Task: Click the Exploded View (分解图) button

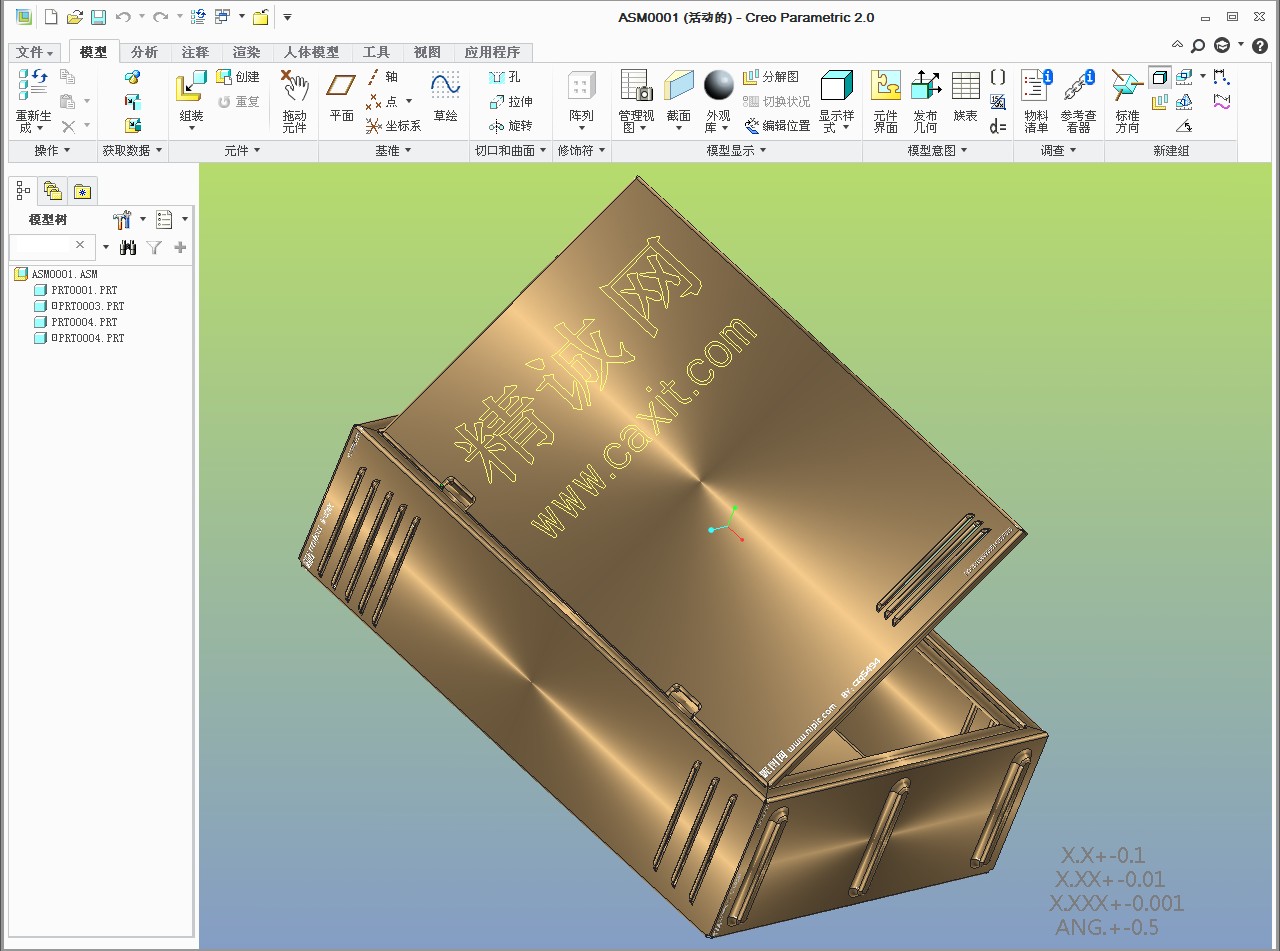Action: [771, 77]
